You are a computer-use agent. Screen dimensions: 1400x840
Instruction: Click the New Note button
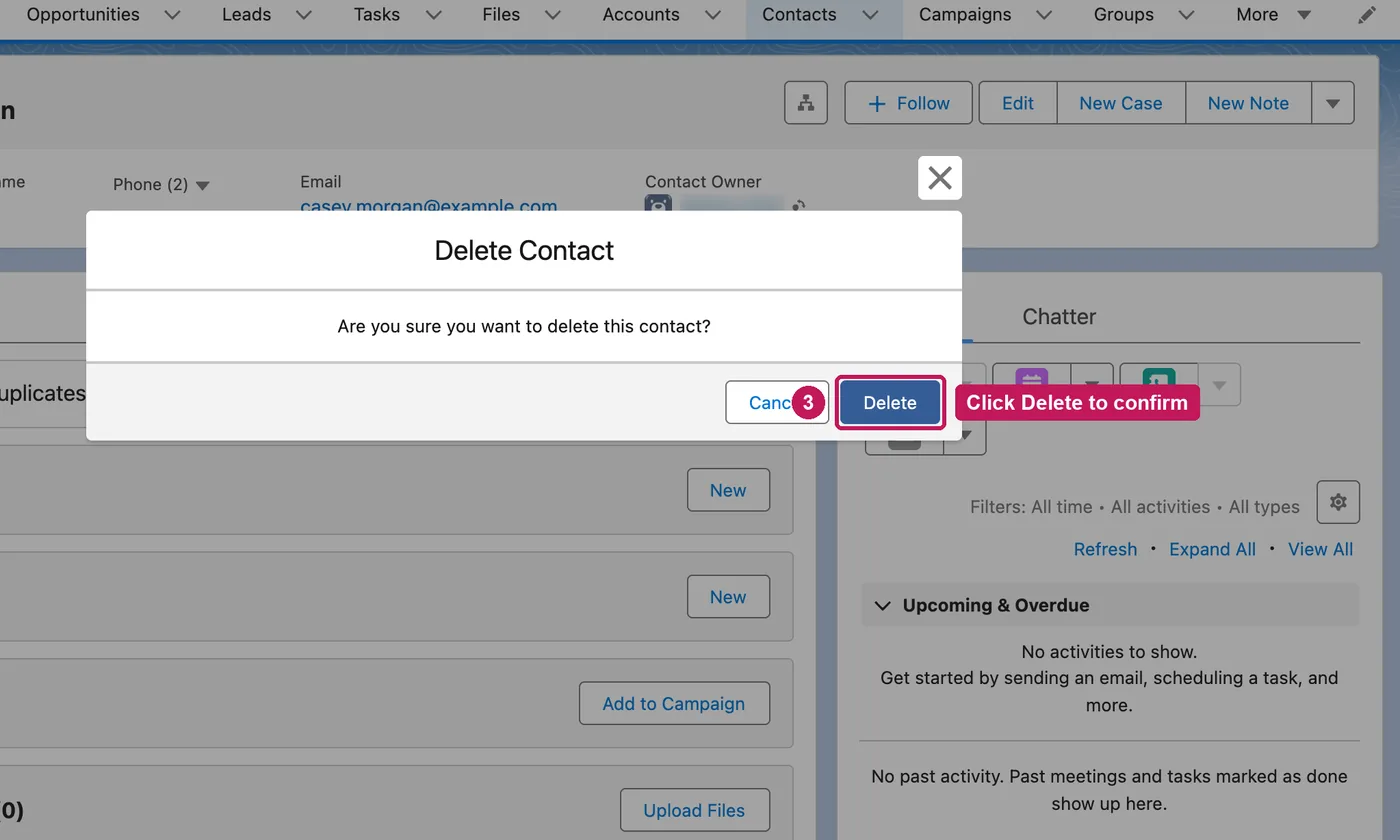1248,103
